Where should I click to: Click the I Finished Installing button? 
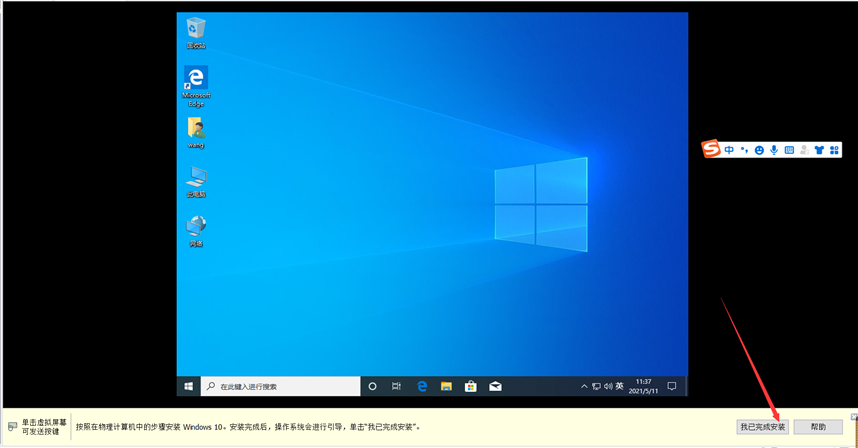762,427
